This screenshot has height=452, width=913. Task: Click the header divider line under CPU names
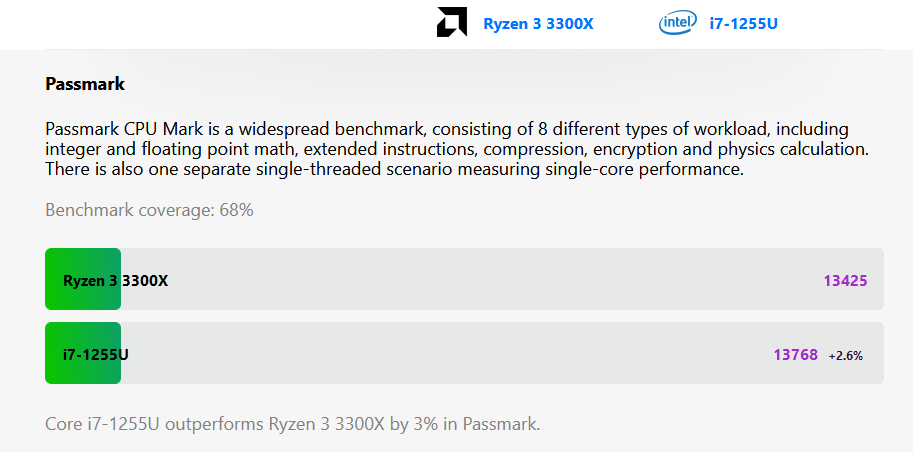click(x=464, y=50)
